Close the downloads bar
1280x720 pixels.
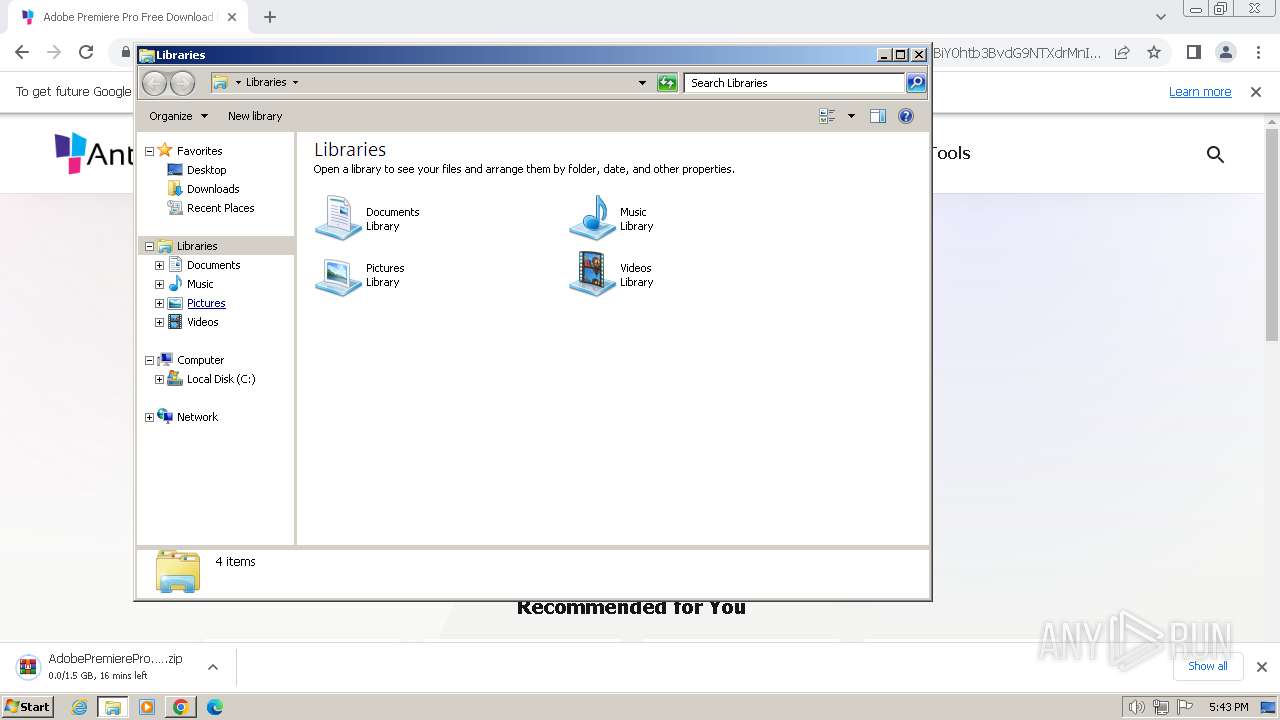1261,667
